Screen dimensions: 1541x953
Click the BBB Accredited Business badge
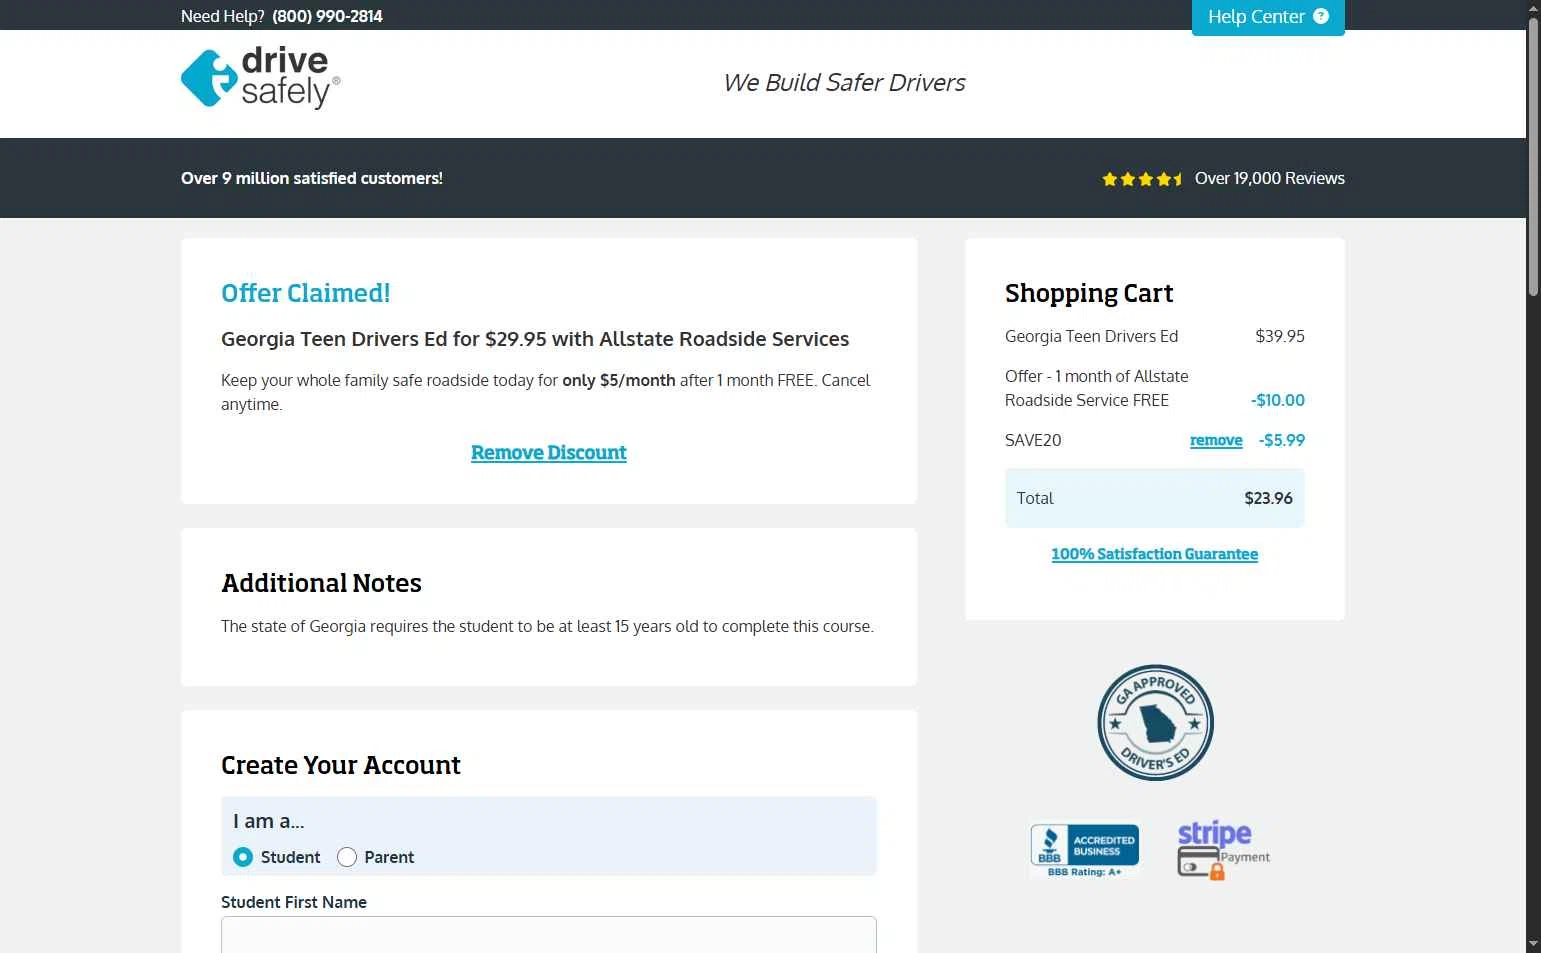point(1085,851)
